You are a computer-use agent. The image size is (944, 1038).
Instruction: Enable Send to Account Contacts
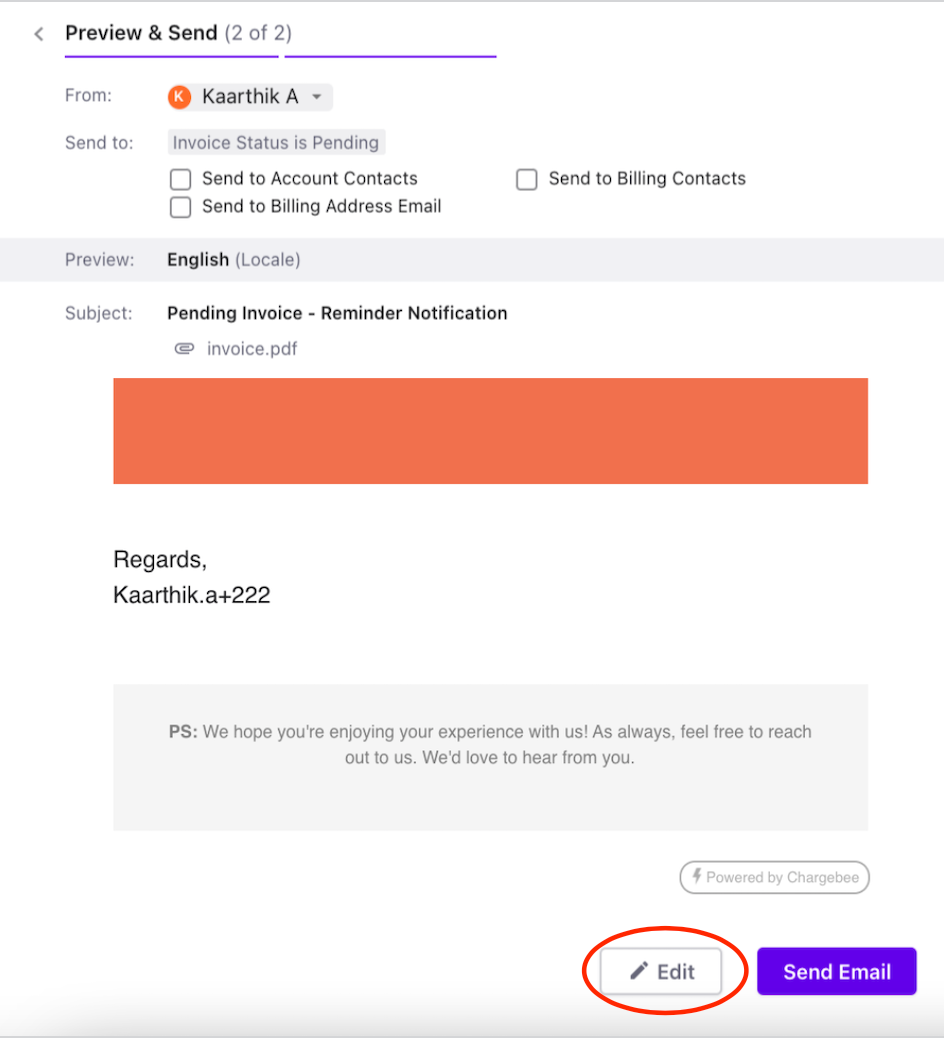[181, 179]
